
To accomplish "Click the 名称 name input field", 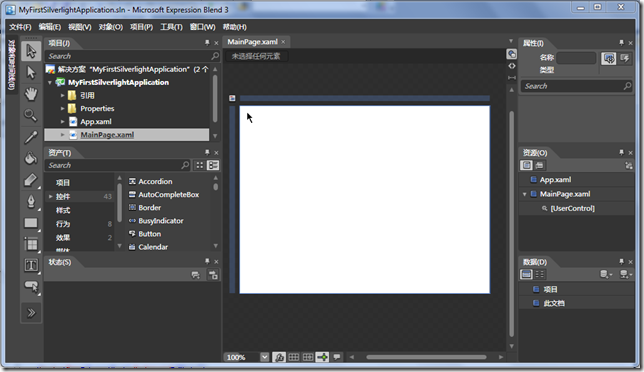I will tap(576, 58).
